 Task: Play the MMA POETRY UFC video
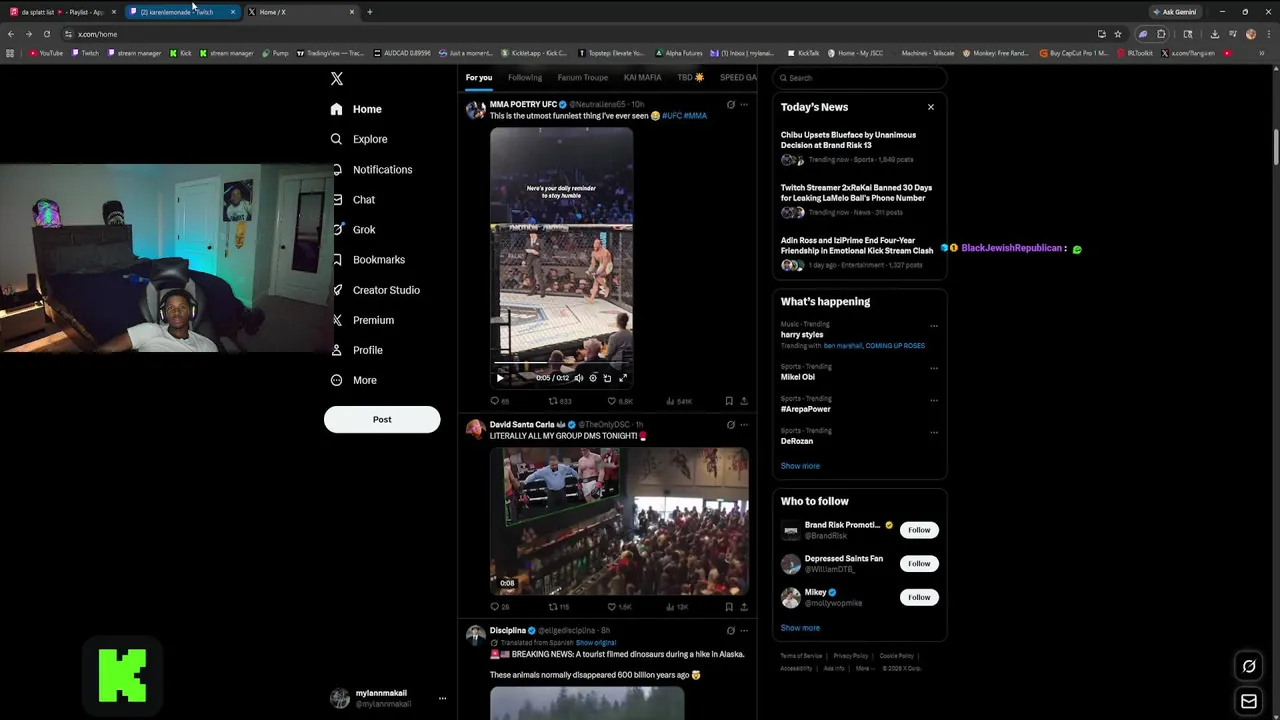click(x=500, y=378)
